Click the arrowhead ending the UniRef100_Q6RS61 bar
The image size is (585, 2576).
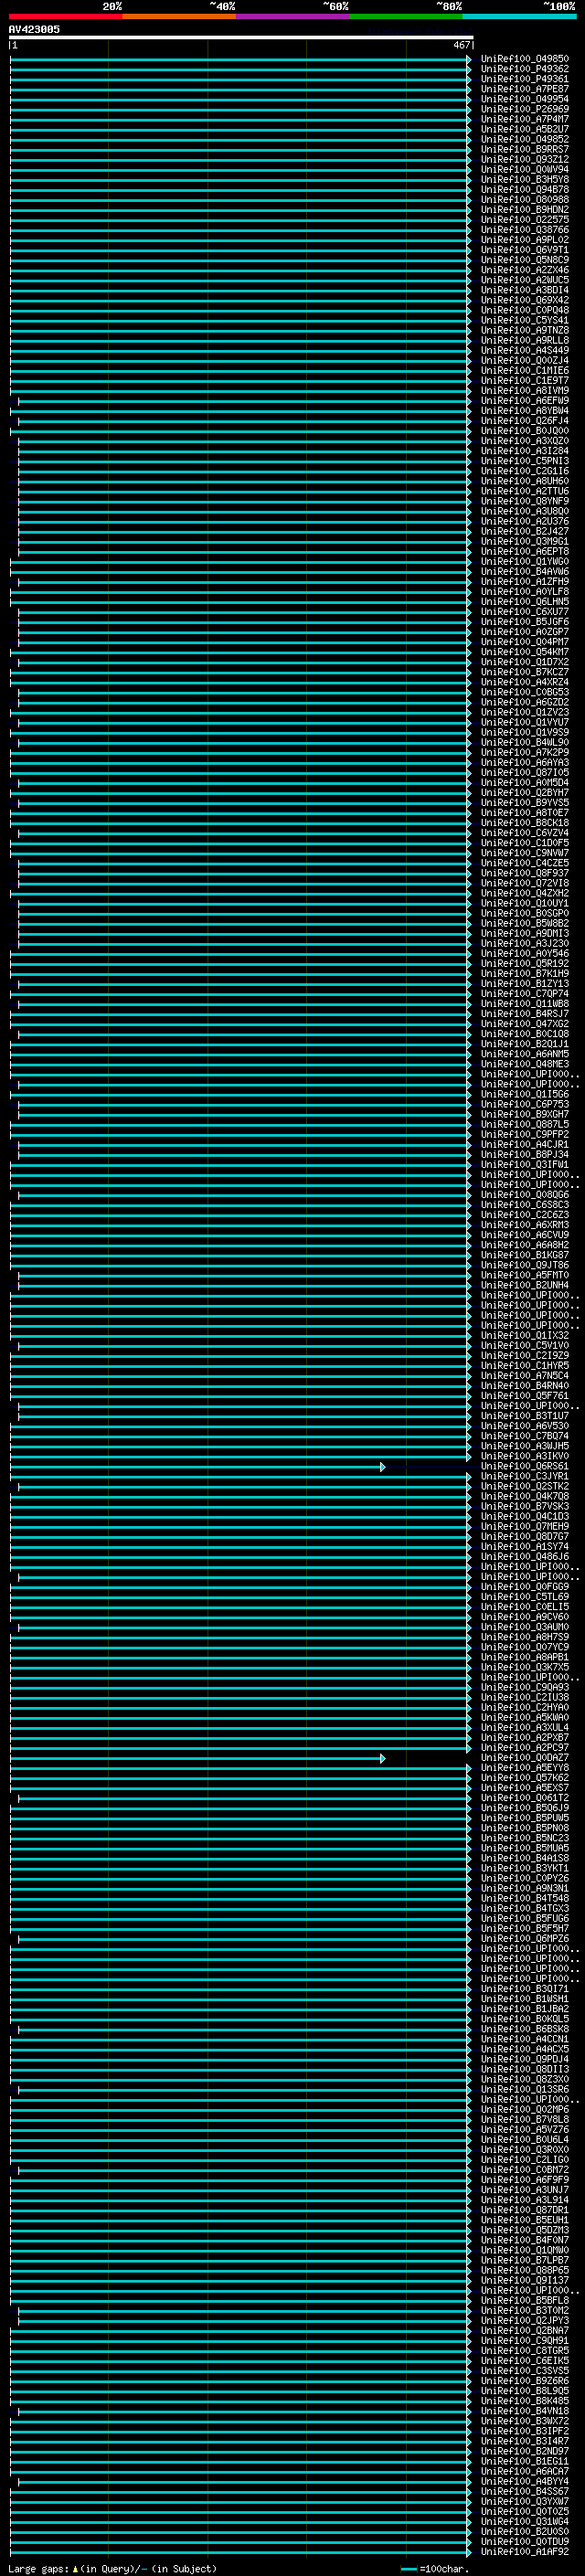(382, 1467)
